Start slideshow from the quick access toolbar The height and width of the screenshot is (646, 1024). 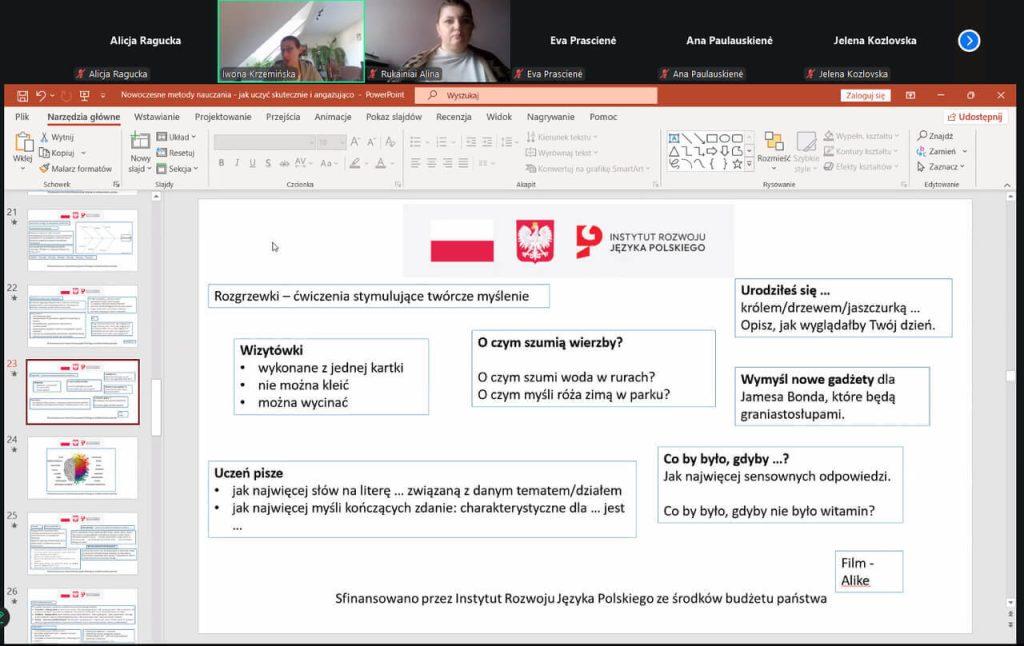(84, 96)
